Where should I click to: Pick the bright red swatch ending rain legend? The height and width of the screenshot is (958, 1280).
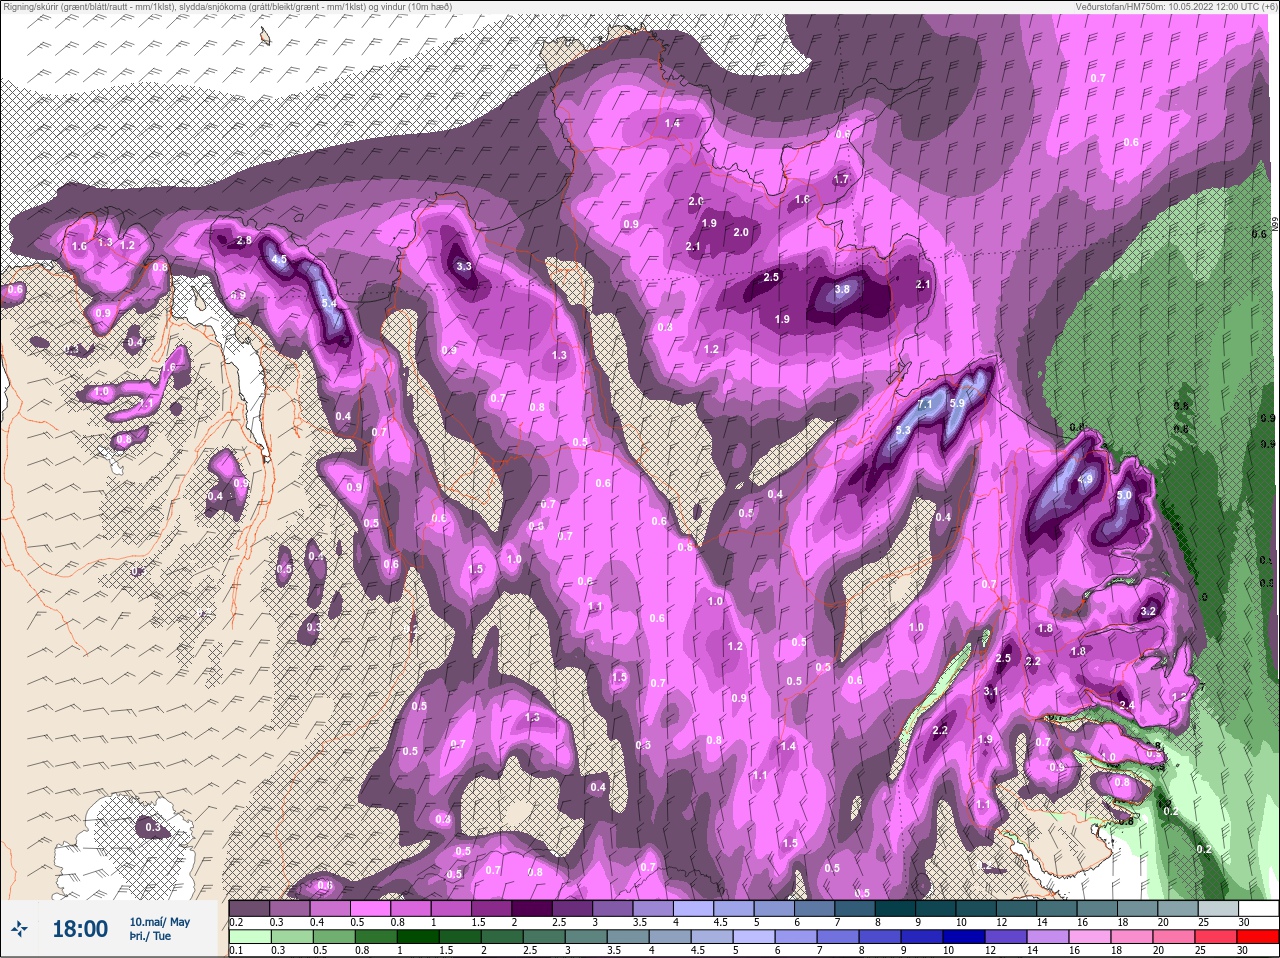tap(1257, 938)
